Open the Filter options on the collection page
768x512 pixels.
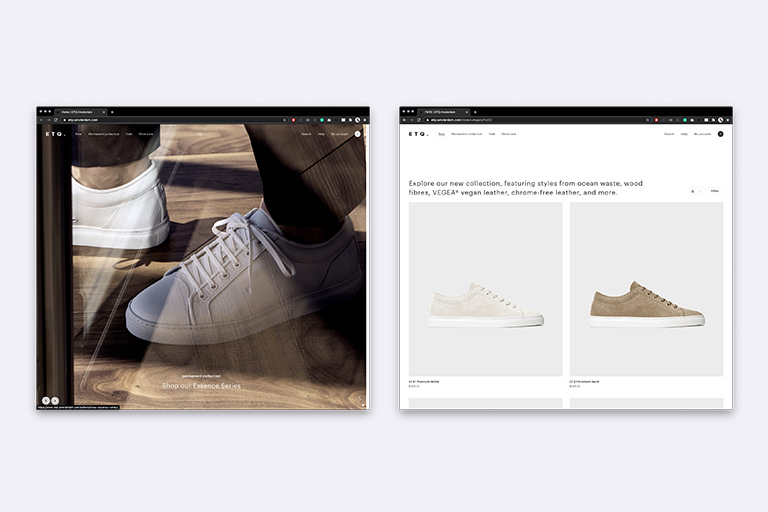(x=715, y=190)
